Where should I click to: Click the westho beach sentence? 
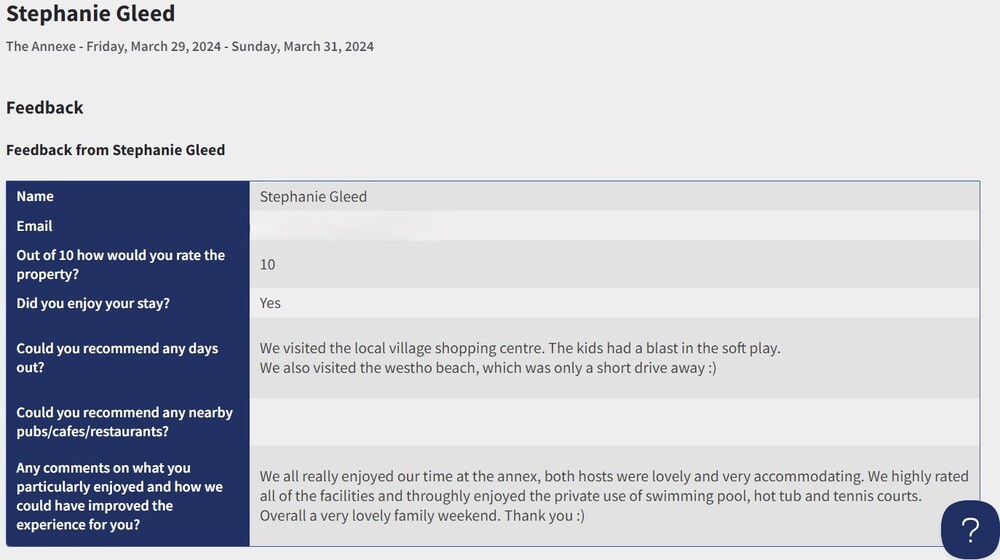[488, 367]
